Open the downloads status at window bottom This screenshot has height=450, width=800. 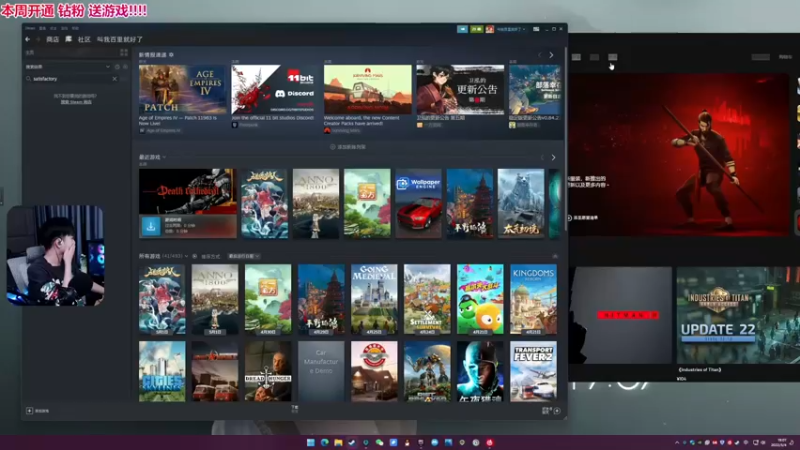pos(295,409)
